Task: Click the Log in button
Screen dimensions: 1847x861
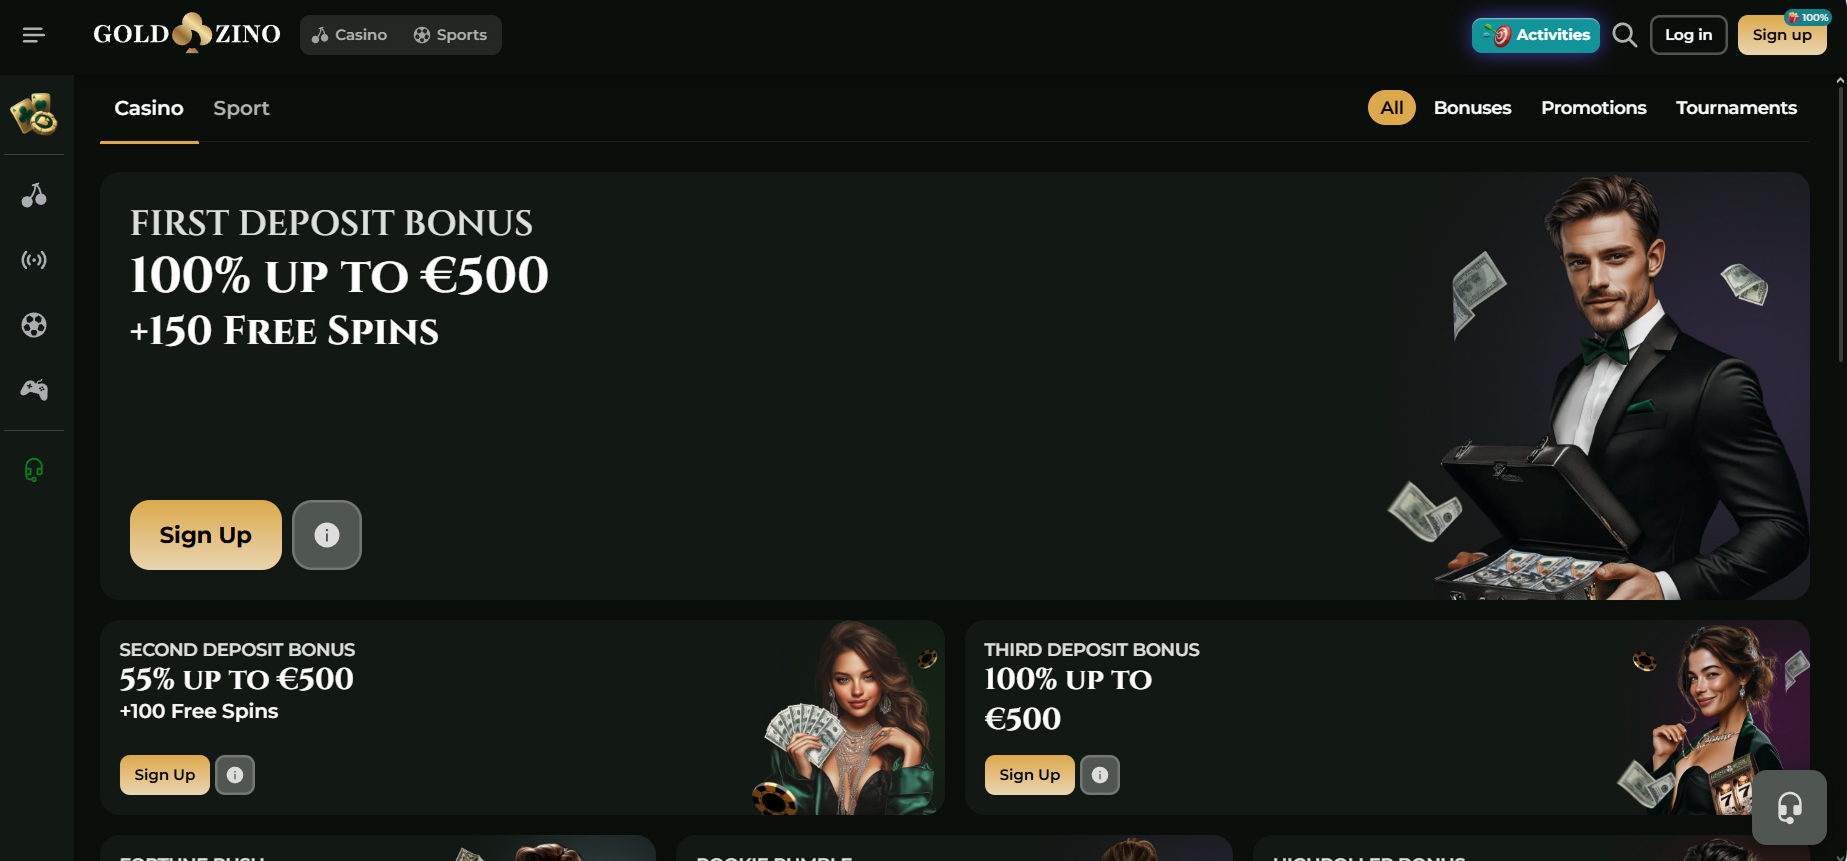Action: click(x=1688, y=35)
